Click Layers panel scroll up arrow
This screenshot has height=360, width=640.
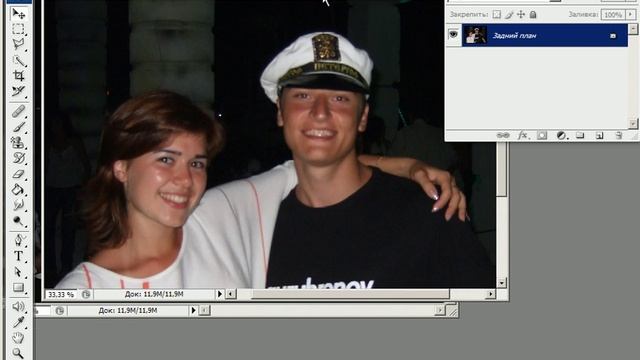(633, 29)
